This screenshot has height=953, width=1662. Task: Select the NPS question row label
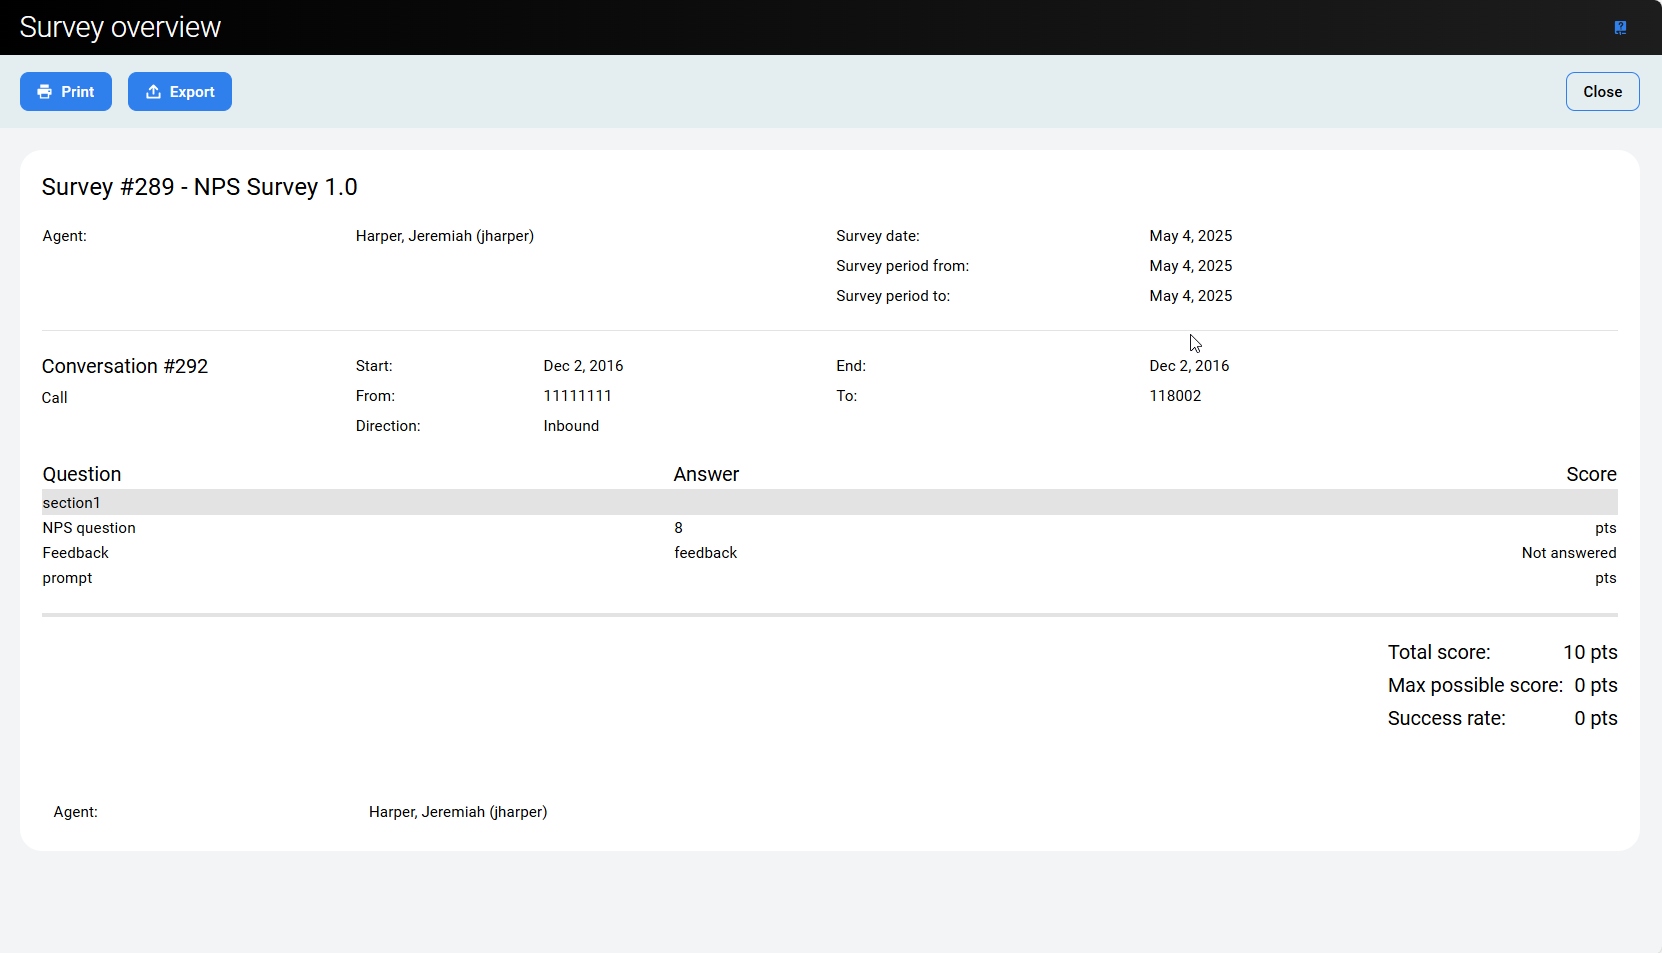(x=89, y=528)
